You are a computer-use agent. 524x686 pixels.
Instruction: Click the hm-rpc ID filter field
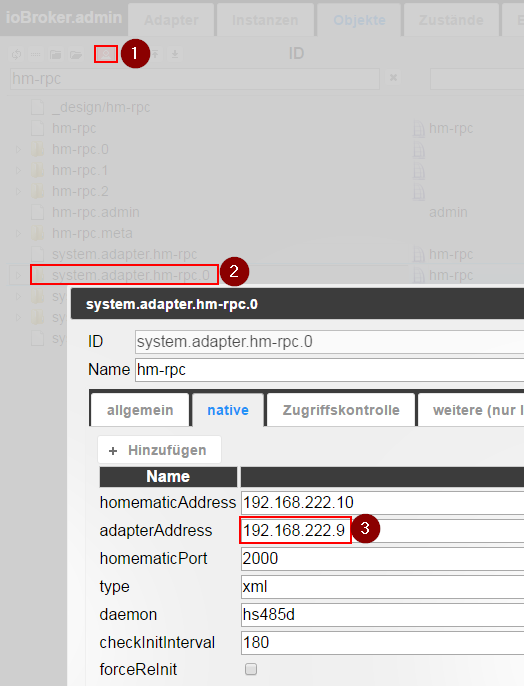pos(195,79)
